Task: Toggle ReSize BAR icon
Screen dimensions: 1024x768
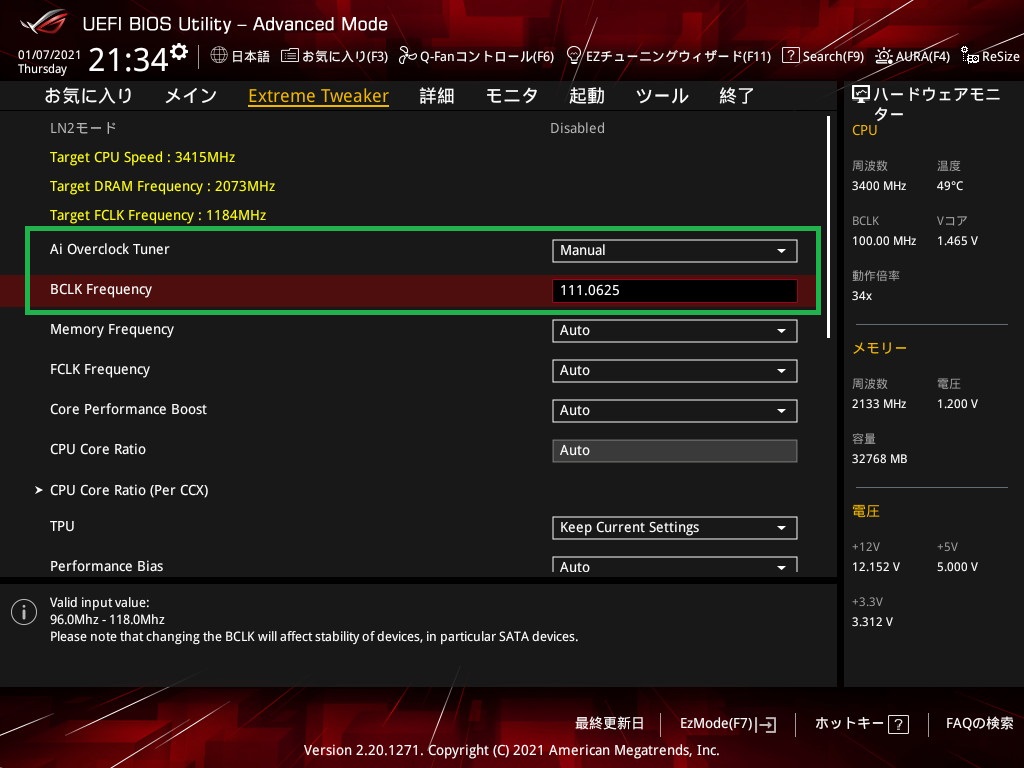Action: tap(969, 56)
